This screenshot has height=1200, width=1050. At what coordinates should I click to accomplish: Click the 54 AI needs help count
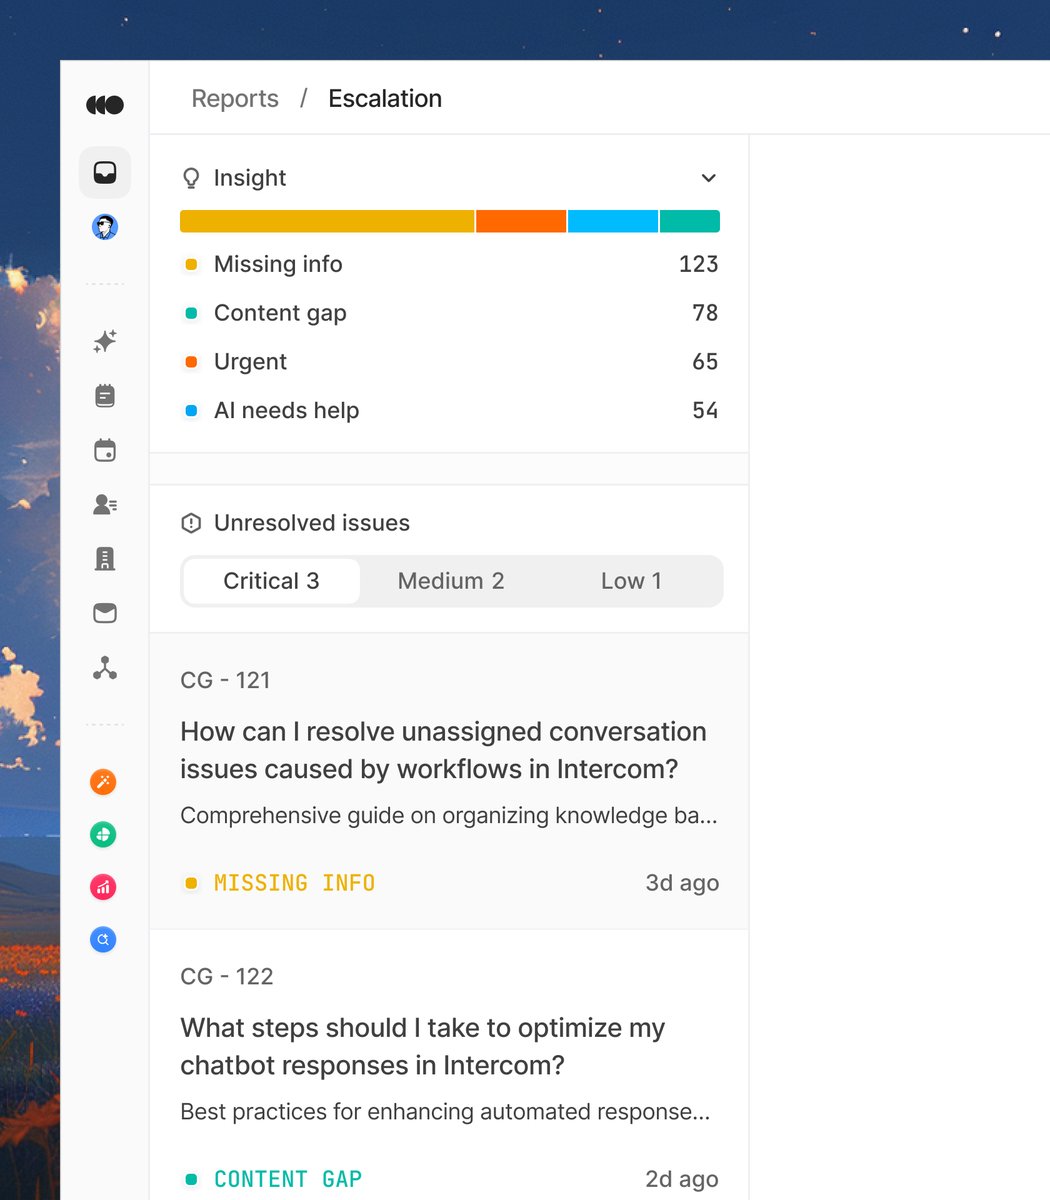coord(705,410)
